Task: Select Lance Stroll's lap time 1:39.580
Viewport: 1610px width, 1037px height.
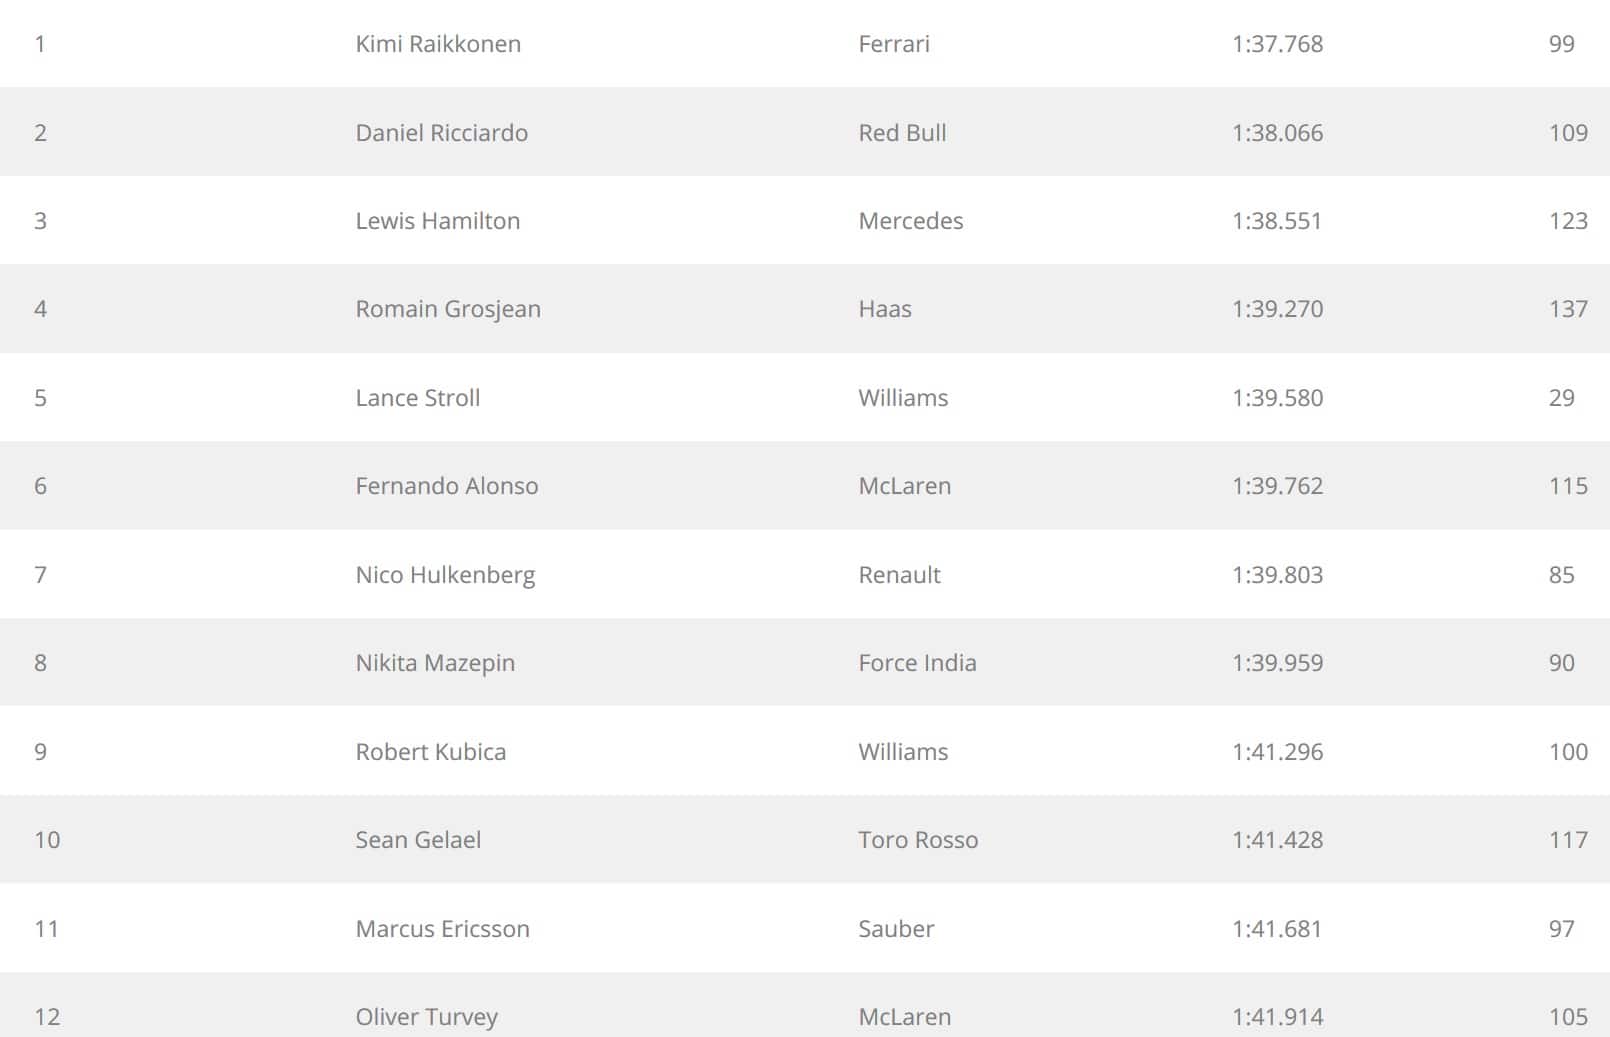Action: point(1277,398)
